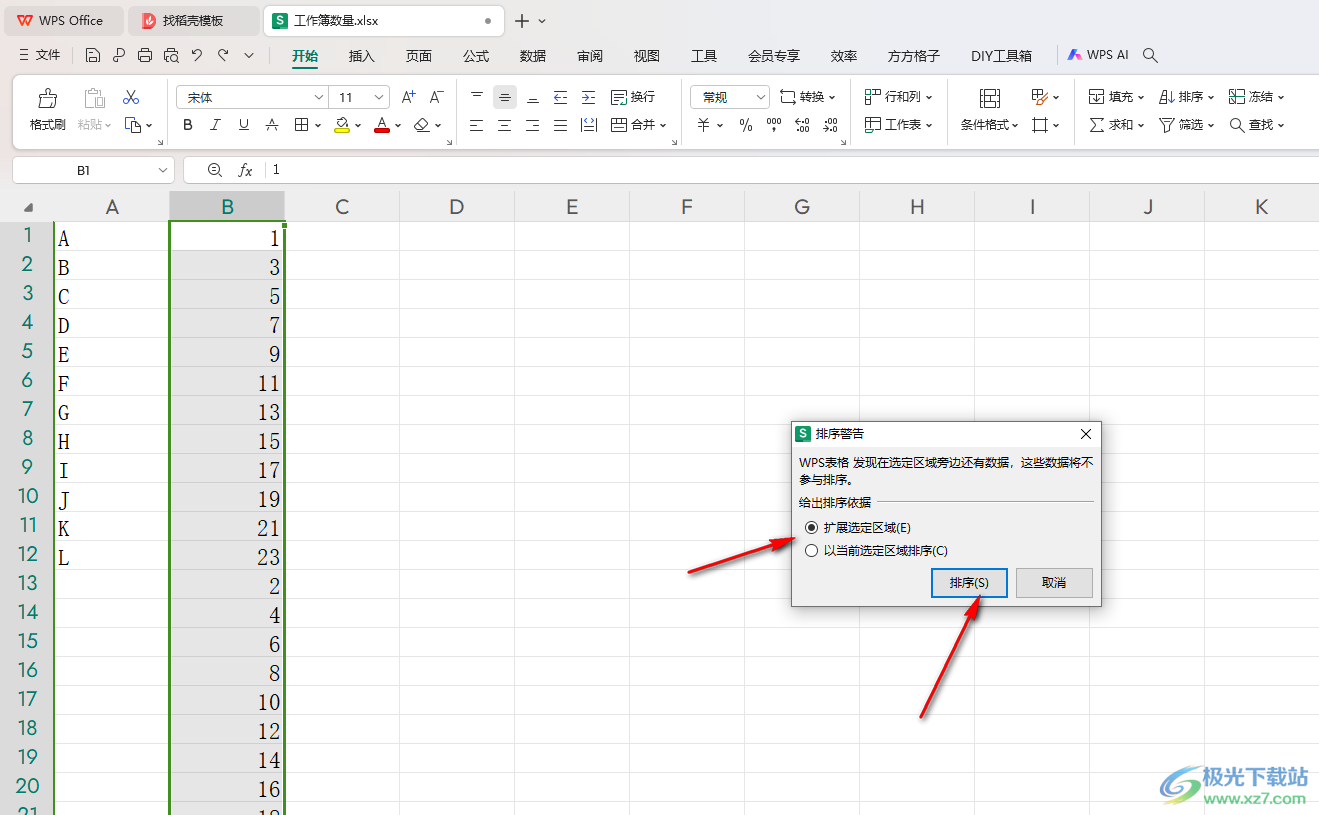
Task: Click the percent style icon
Action: (746, 125)
